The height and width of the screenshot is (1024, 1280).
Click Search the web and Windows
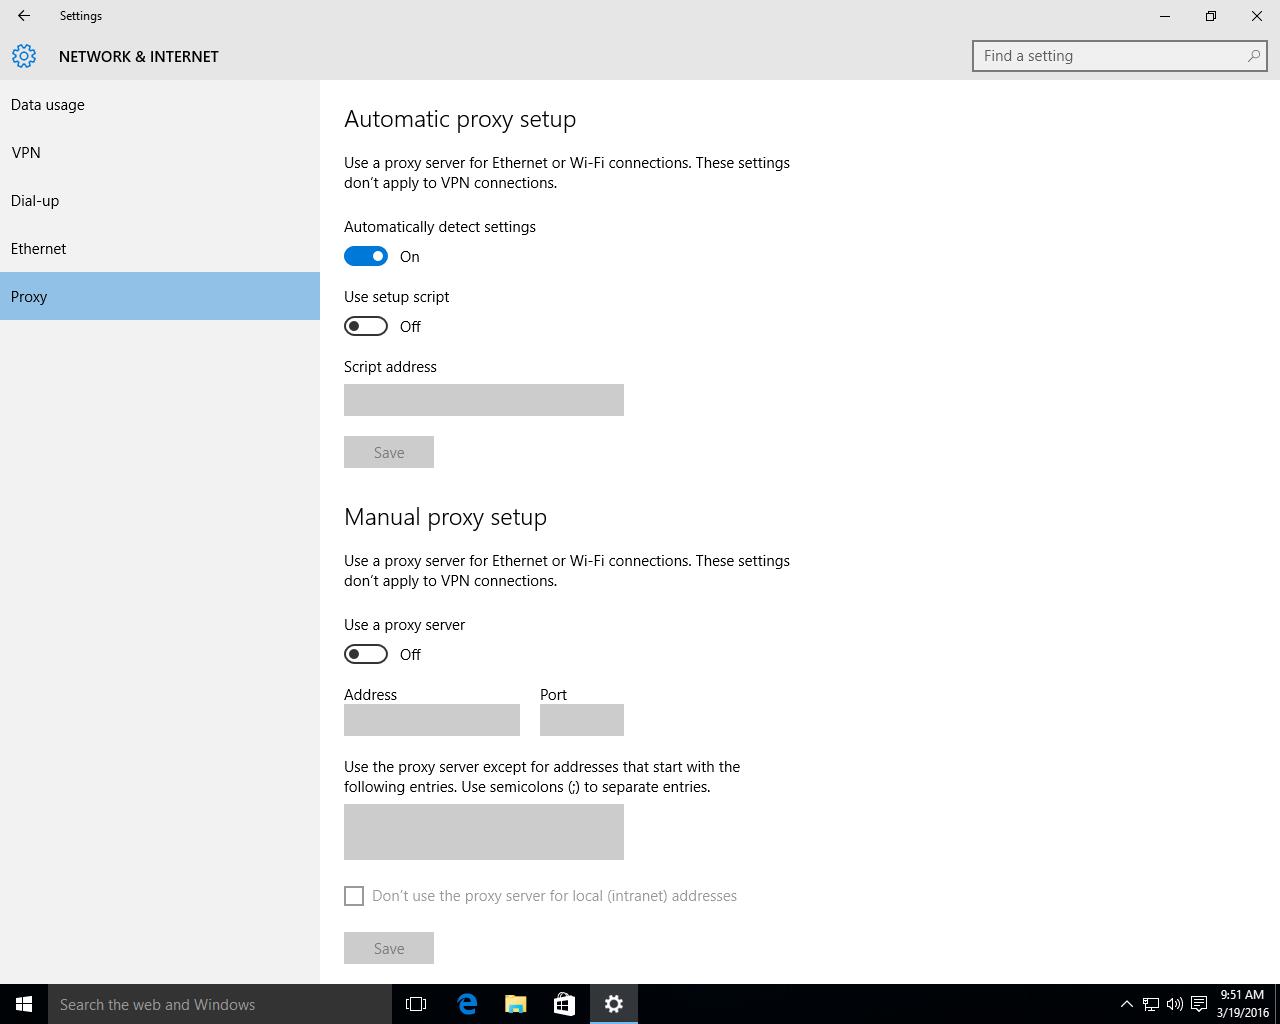tap(220, 1004)
